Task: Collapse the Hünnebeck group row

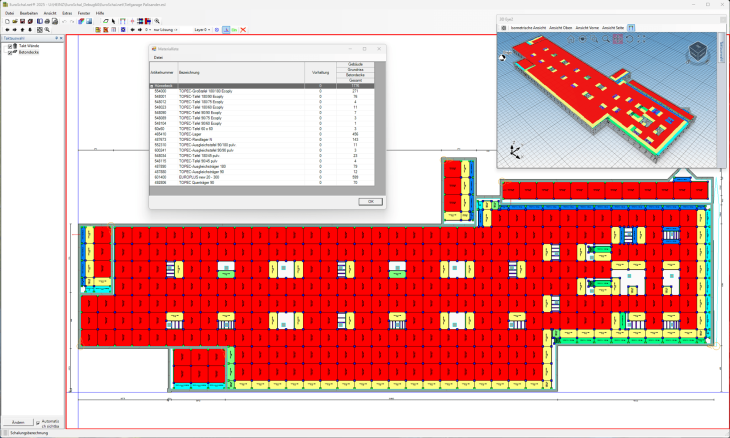Action: point(153,86)
